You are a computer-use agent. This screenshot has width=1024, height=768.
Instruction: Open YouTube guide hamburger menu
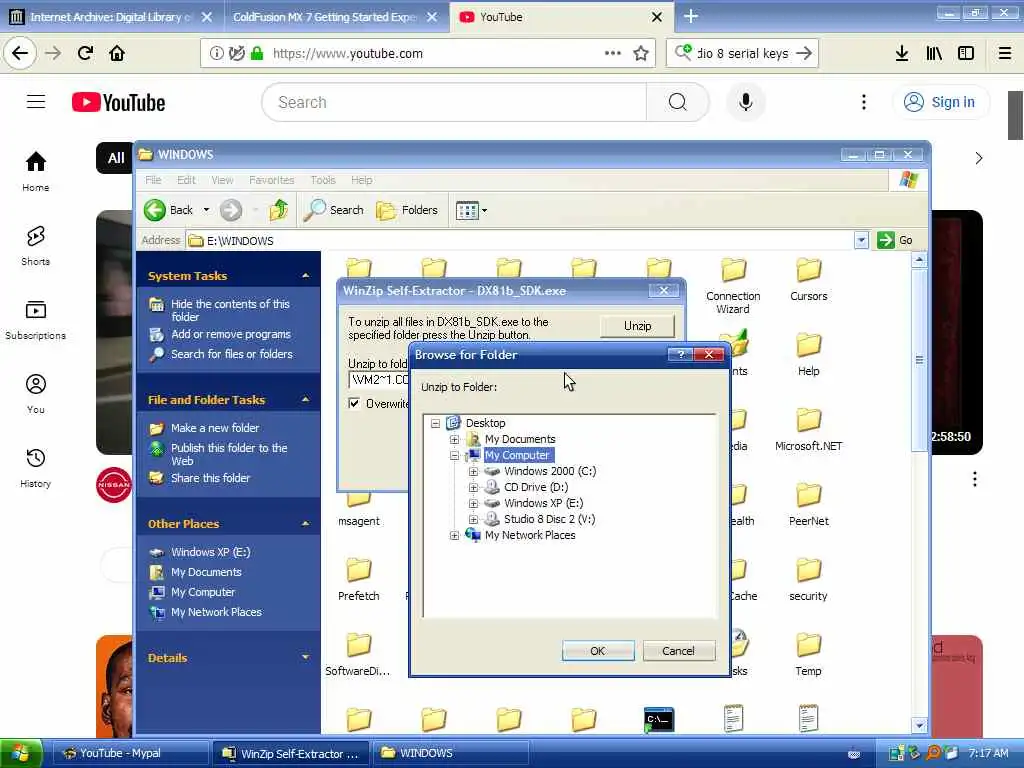[x=36, y=102]
